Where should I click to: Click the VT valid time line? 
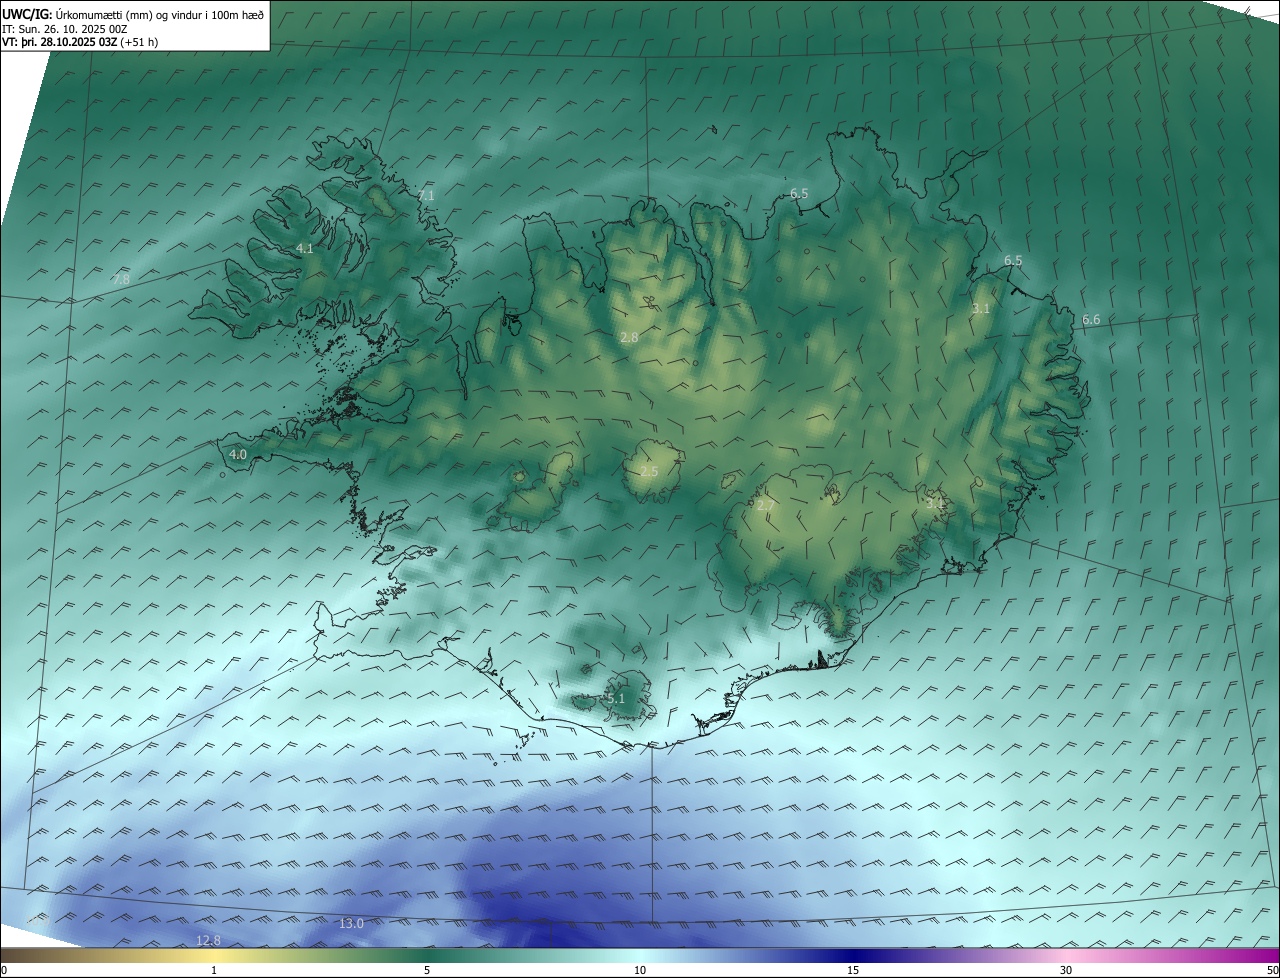tap(80, 42)
